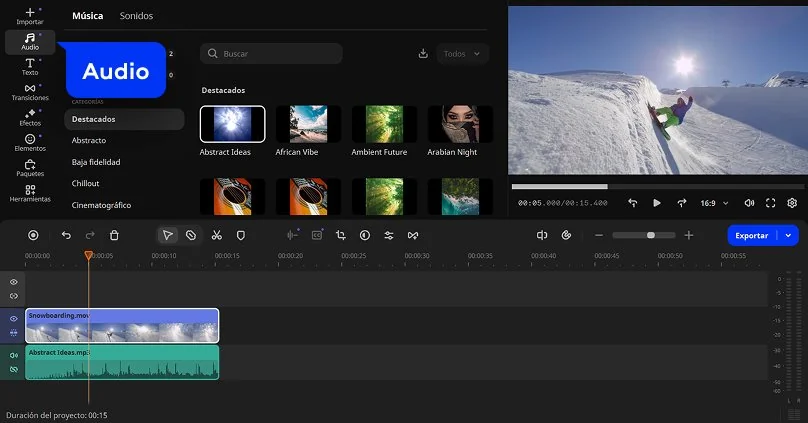Viewport: 808px width, 423px height.
Task: Open the Herramientas panel in sidebar
Action: pos(29,193)
